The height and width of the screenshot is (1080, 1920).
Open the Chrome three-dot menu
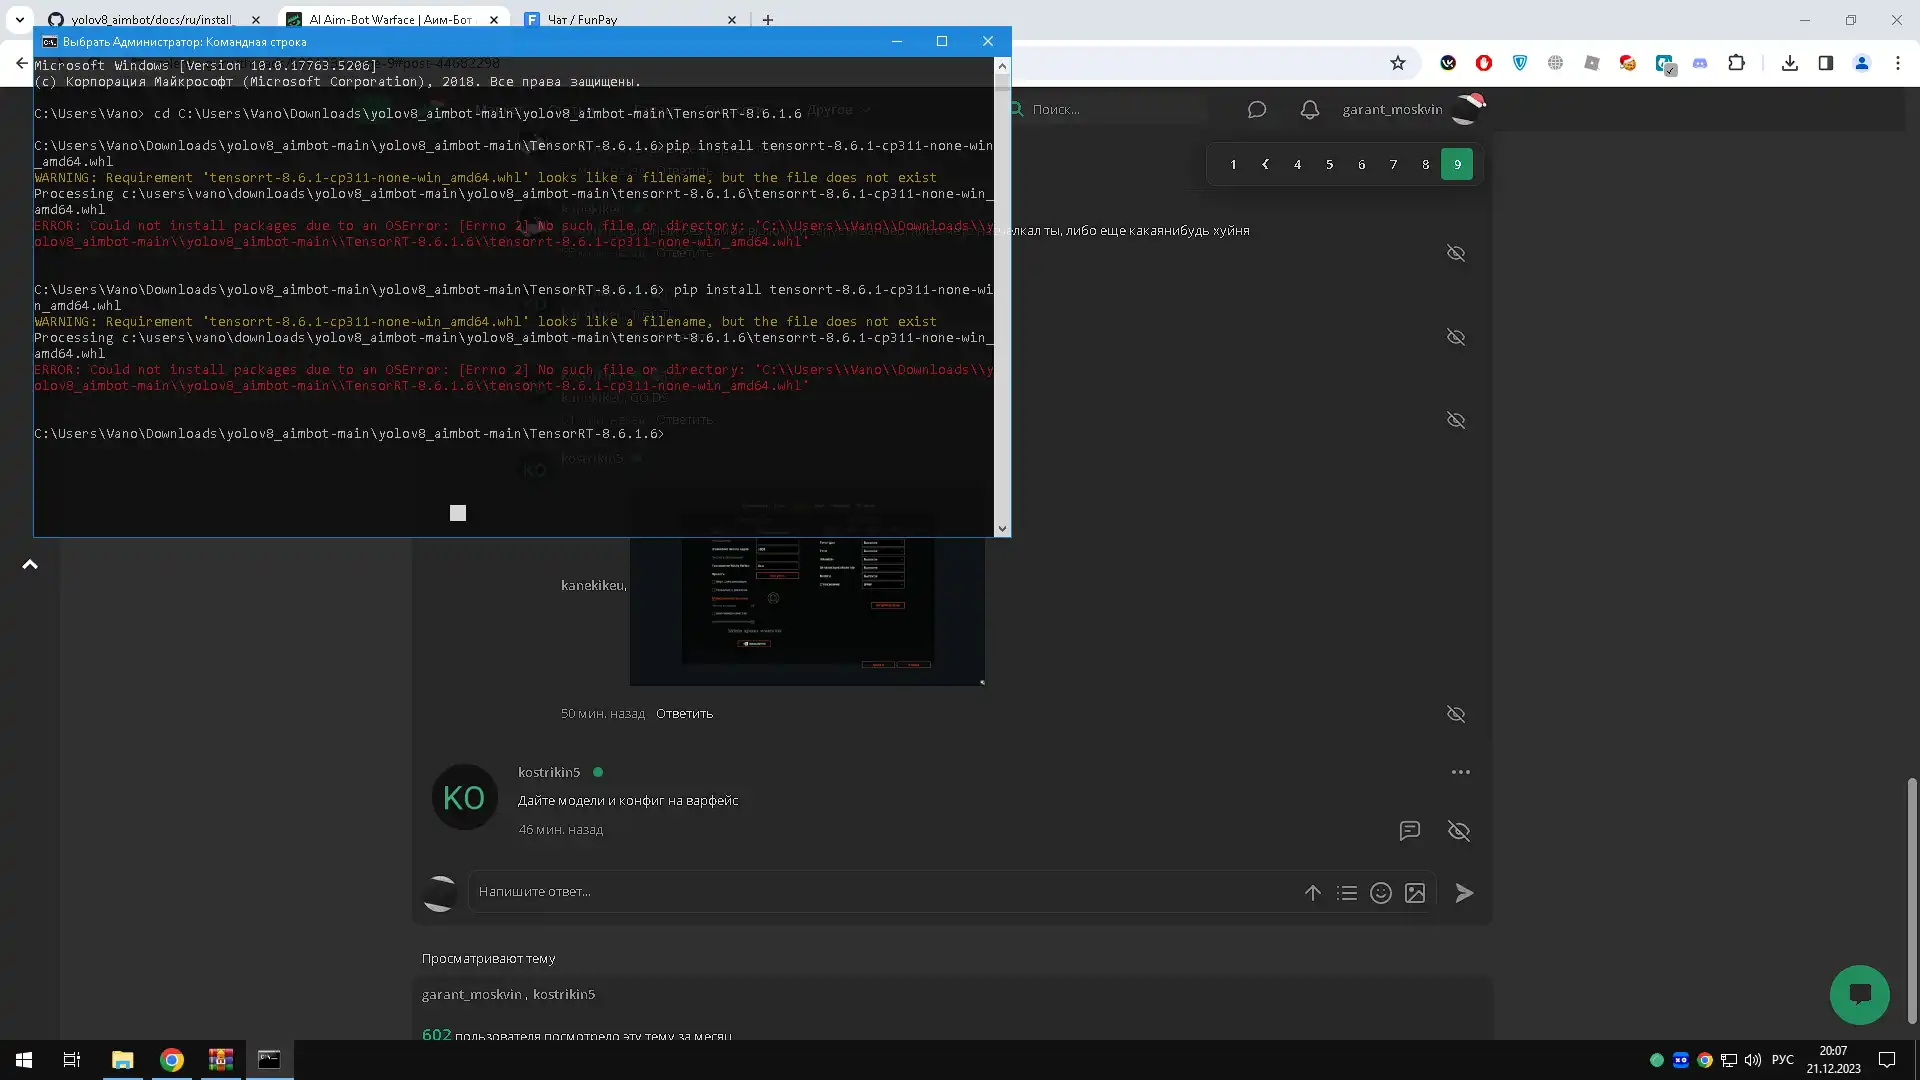tap(1898, 63)
